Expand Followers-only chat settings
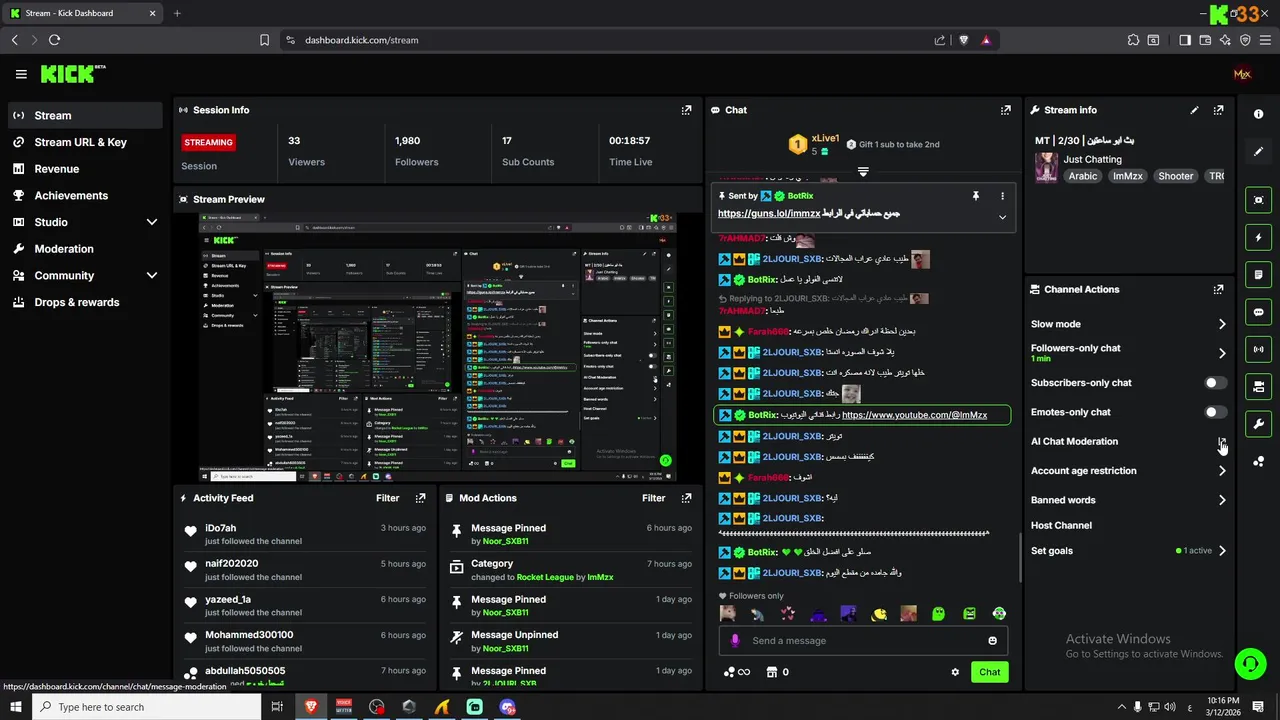This screenshot has height=720, width=1280. click(x=1222, y=353)
